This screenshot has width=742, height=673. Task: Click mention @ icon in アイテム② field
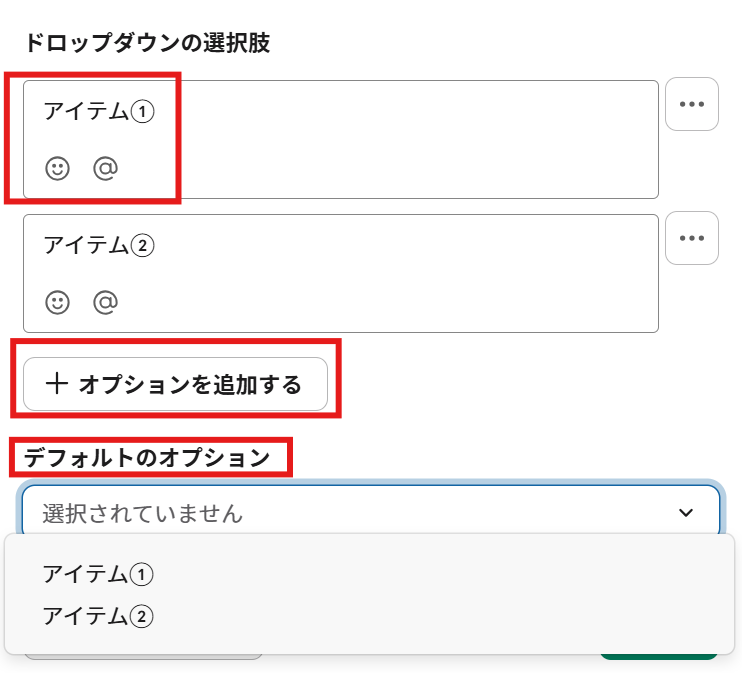pyautogui.click(x=105, y=302)
